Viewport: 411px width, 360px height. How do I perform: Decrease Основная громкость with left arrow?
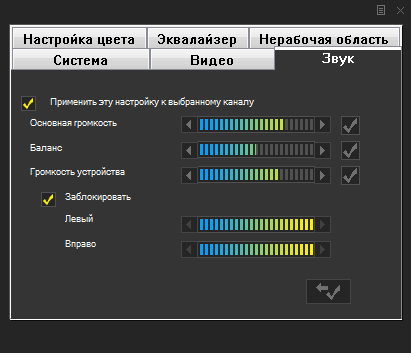pyautogui.click(x=189, y=125)
